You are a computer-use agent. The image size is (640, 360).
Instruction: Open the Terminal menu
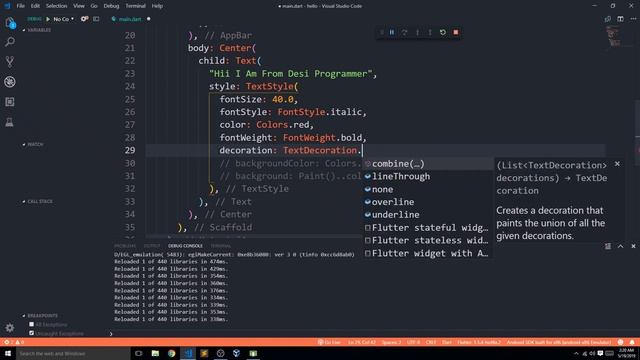tap(135, 6)
